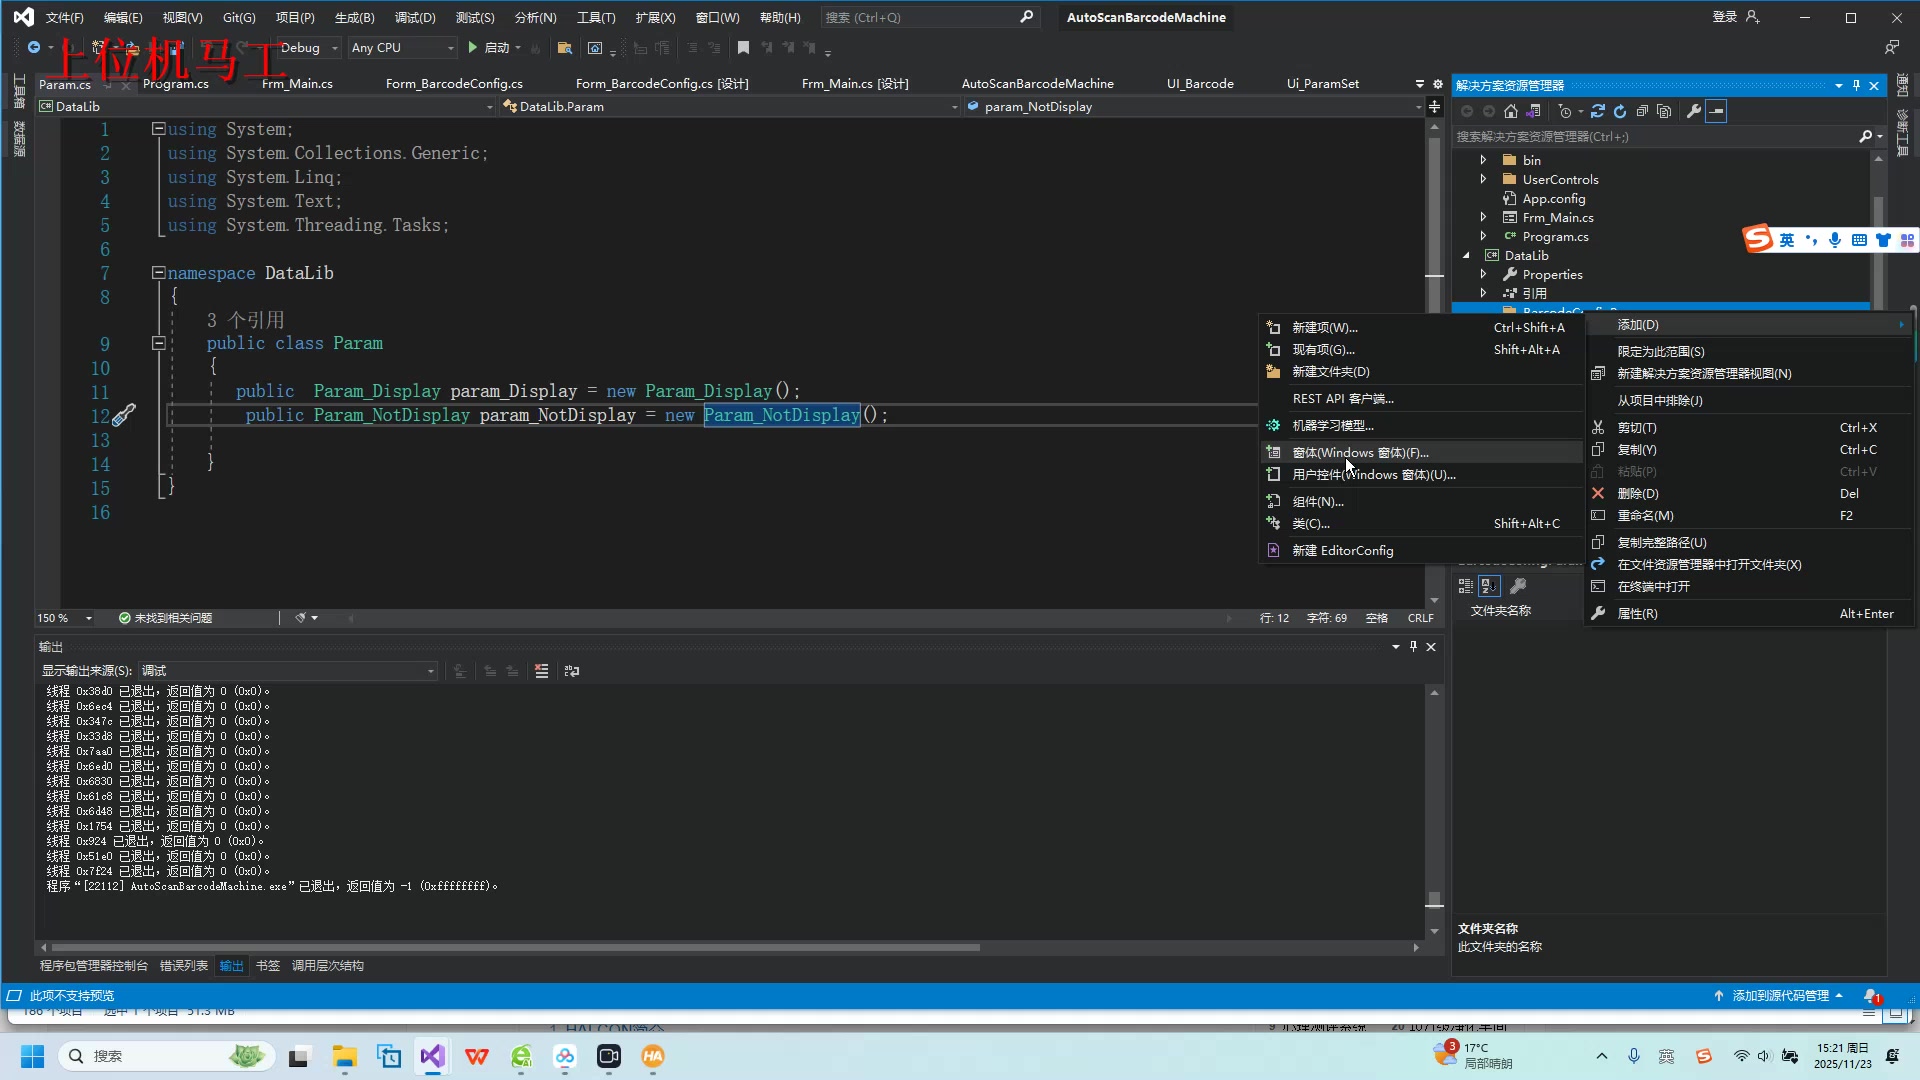Click the search magnifier in Solution Explorer
Viewport: 1920px width, 1080px height.
(x=1866, y=136)
